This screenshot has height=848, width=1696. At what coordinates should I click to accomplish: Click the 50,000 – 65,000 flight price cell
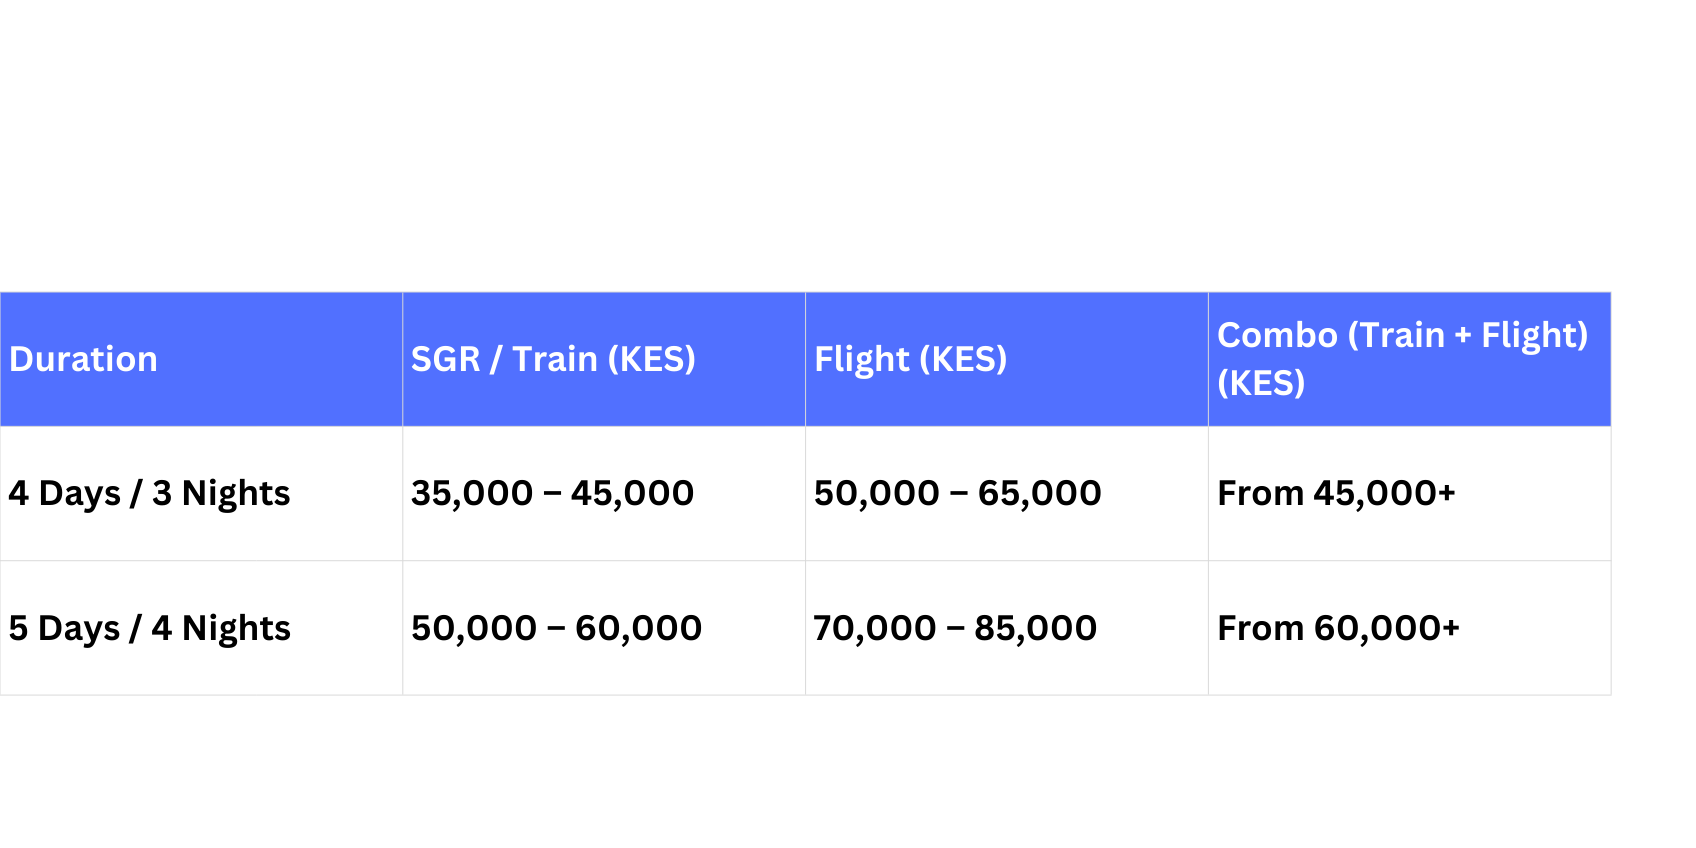[957, 493]
